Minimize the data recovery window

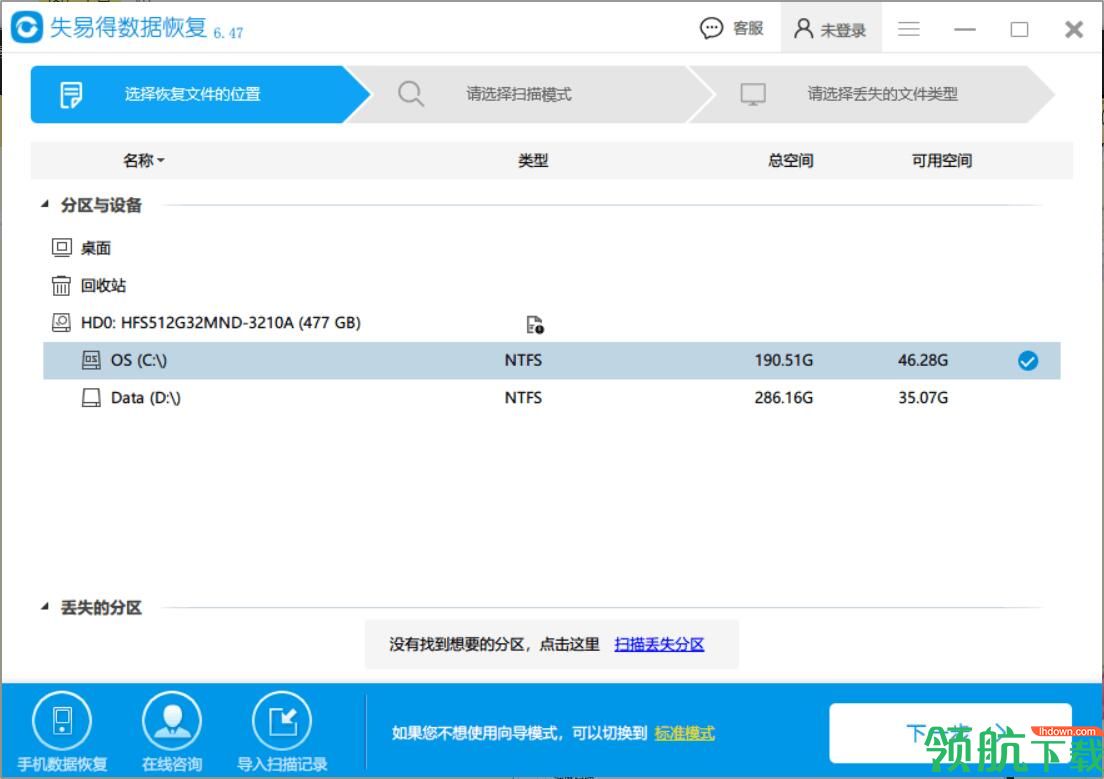click(965, 30)
